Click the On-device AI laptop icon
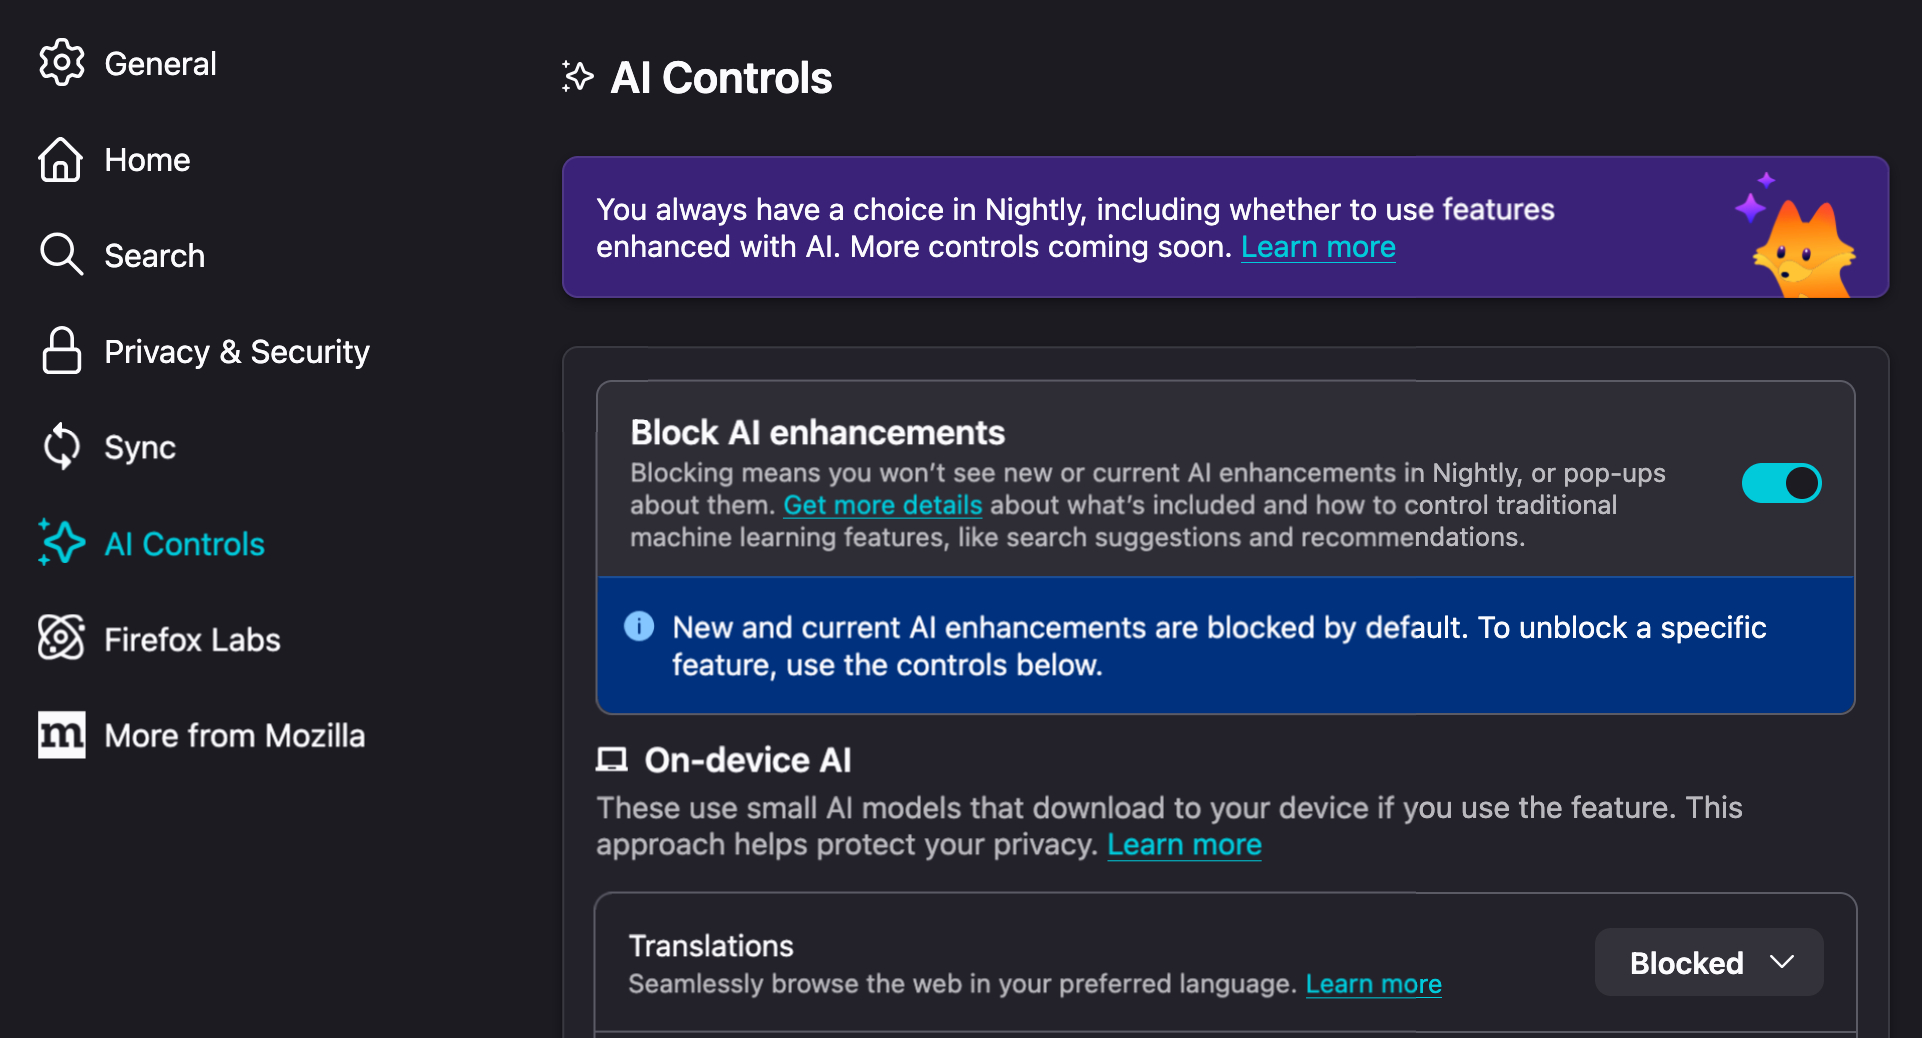1922x1038 pixels. (612, 760)
